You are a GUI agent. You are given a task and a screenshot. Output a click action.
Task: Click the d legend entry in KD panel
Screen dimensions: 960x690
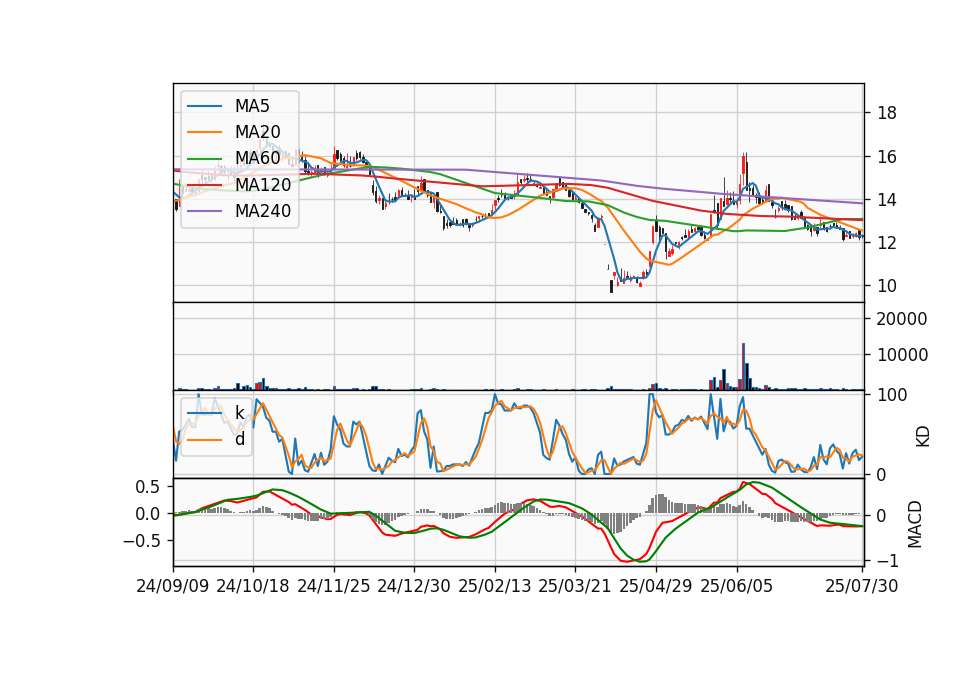[240, 439]
